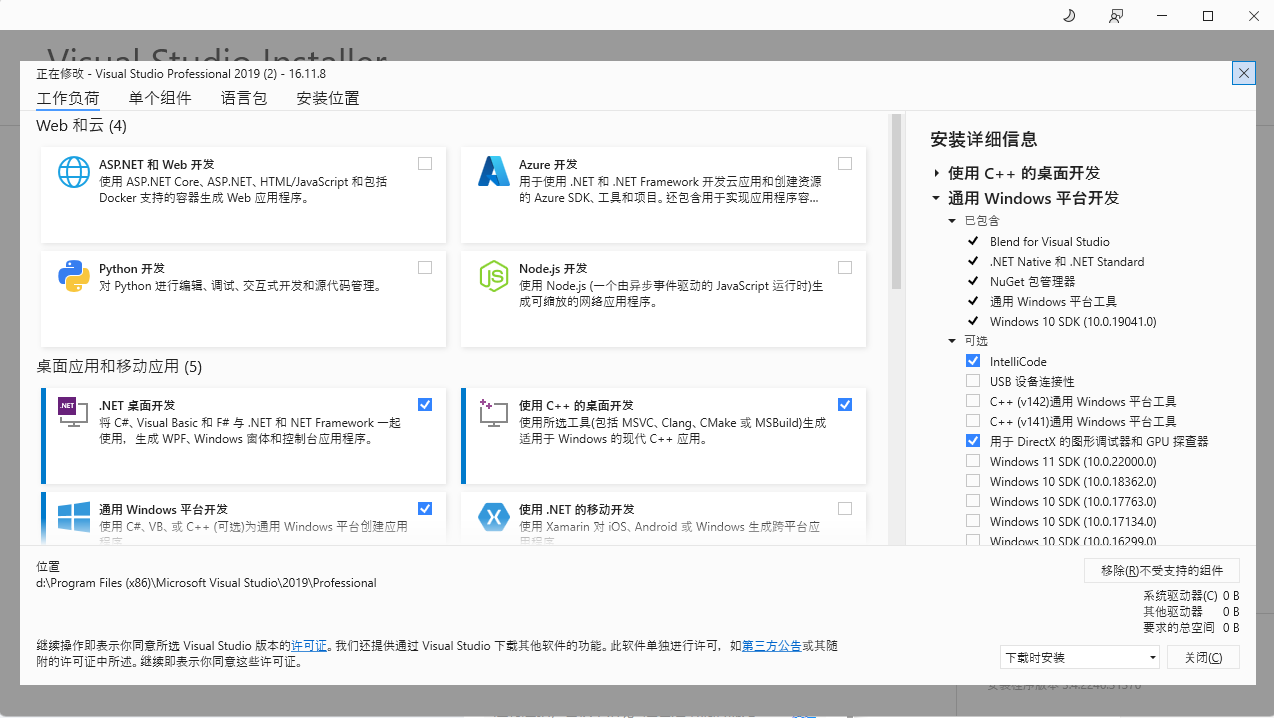Switch to the 单个组件 tab
1274x718 pixels.
pyautogui.click(x=160, y=98)
